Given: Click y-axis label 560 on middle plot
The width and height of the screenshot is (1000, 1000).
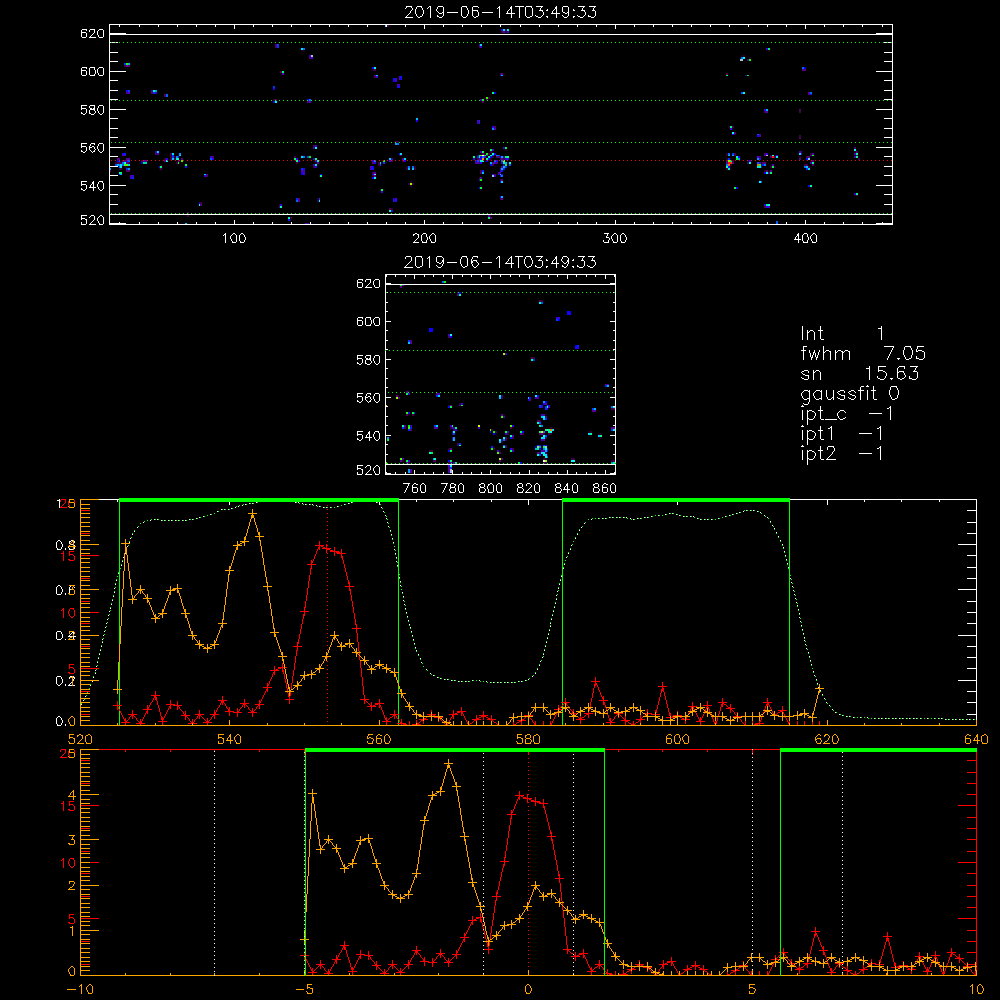Looking at the screenshot, I should (x=369, y=398).
